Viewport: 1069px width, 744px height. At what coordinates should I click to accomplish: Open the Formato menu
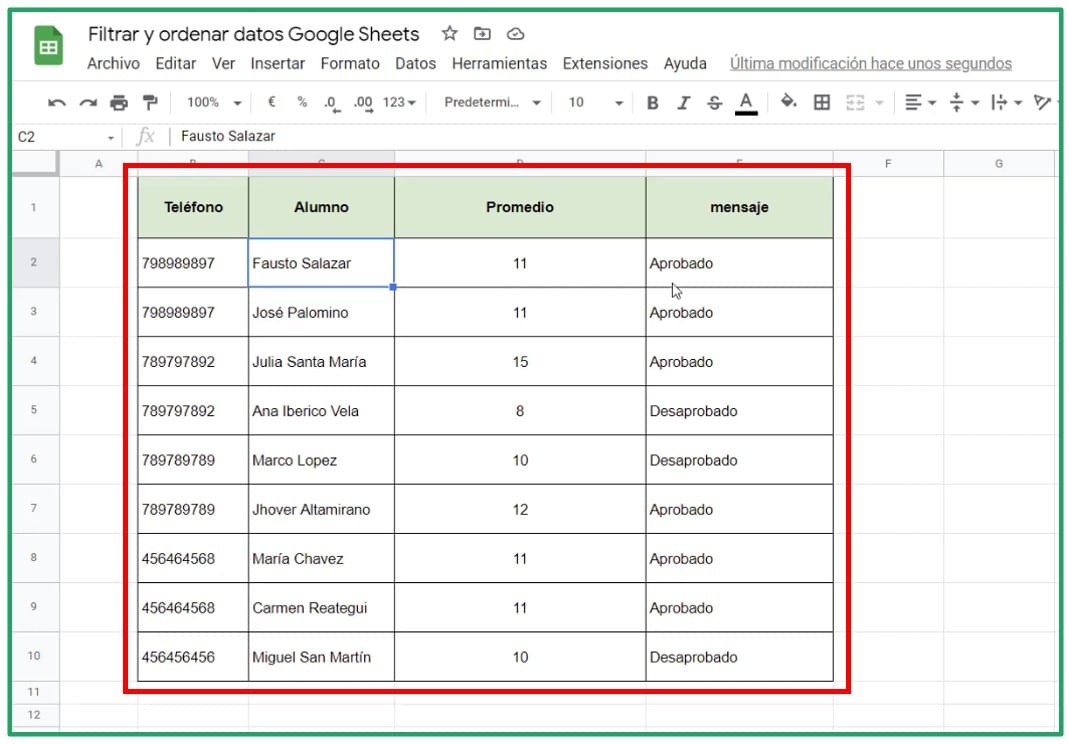[350, 63]
